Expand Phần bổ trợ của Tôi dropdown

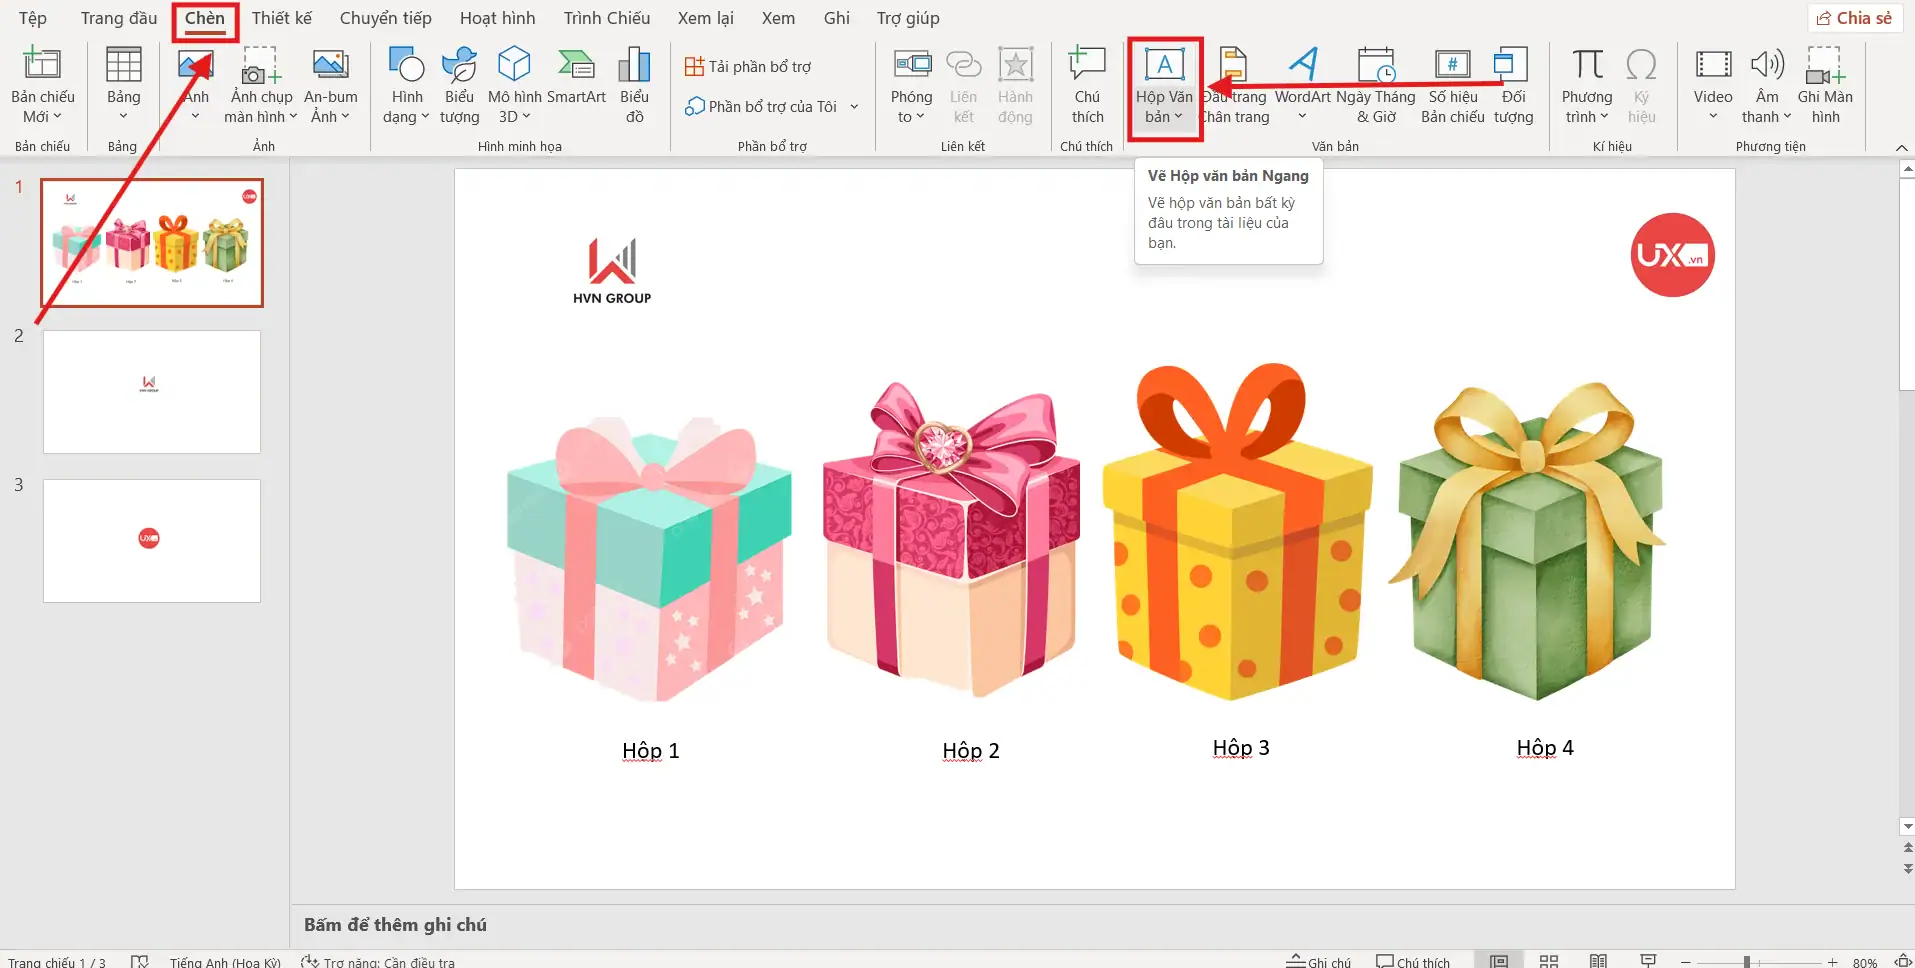pyautogui.click(x=854, y=107)
